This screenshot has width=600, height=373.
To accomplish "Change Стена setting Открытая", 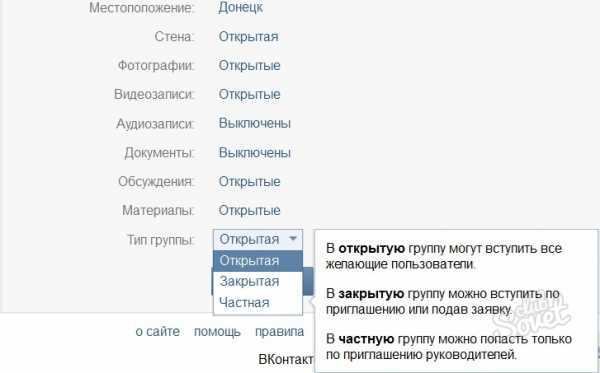I will click(x=248, y=37).
